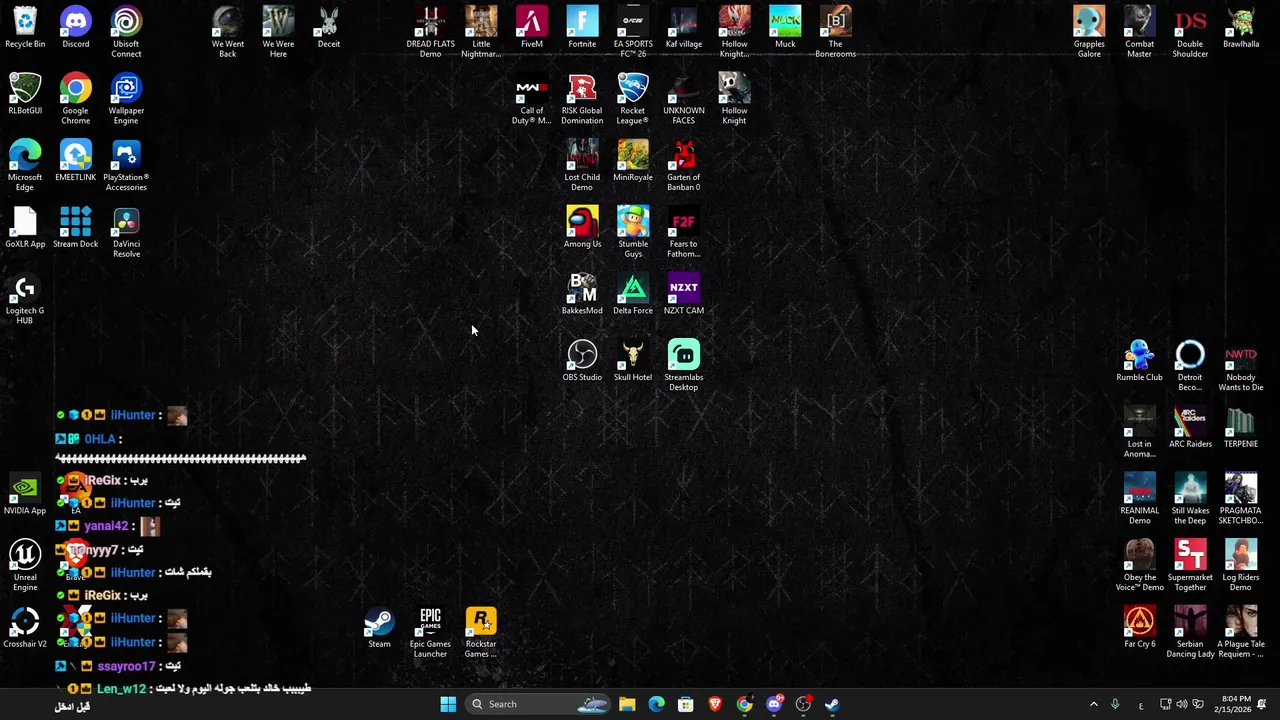
Task: Select the RISK Global Domination icon
Action: coord(582,99)
